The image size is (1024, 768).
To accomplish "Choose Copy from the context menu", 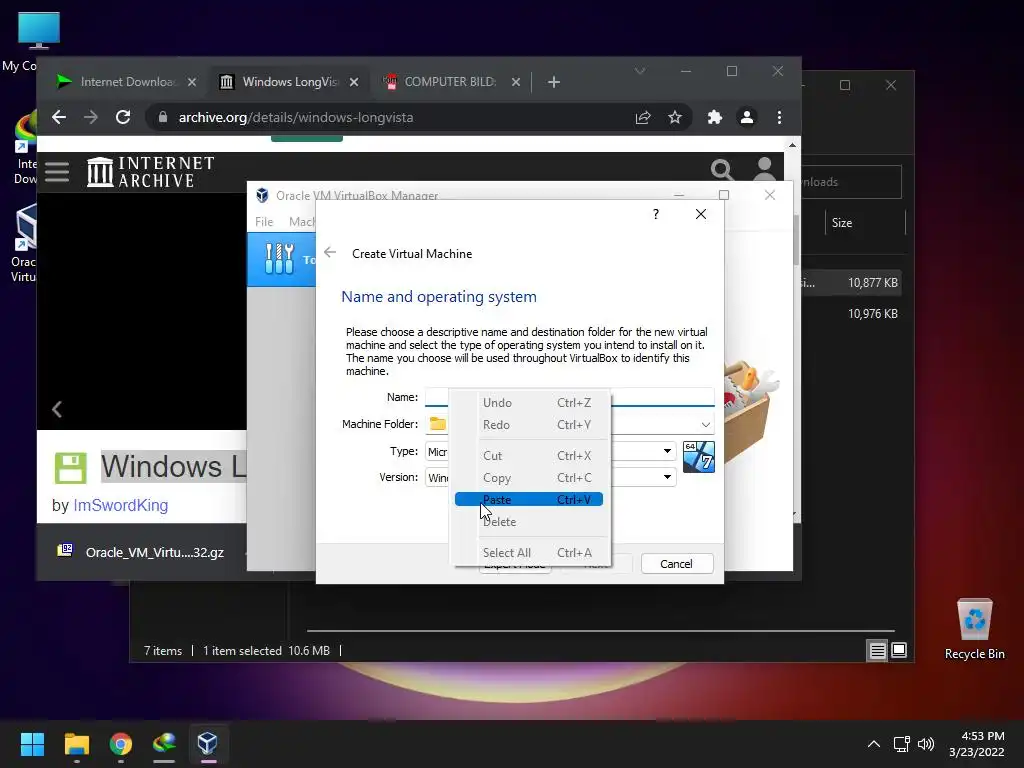I will [x=528, y=478].
